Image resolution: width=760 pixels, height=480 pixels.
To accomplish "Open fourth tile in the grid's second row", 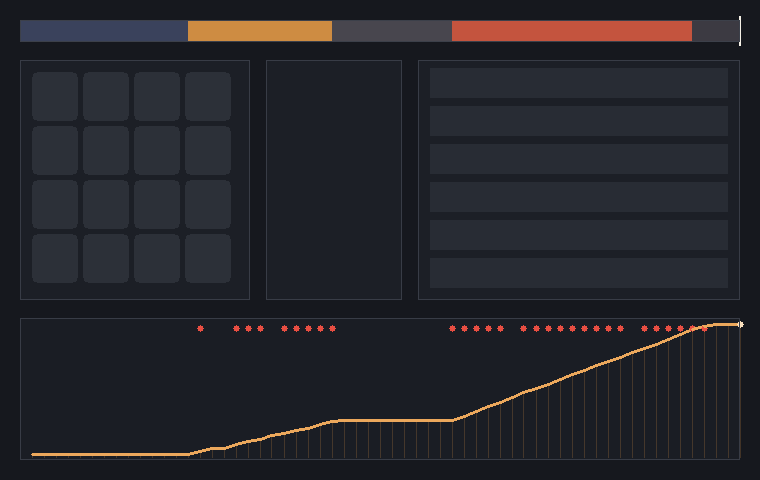I will point(208,150).
